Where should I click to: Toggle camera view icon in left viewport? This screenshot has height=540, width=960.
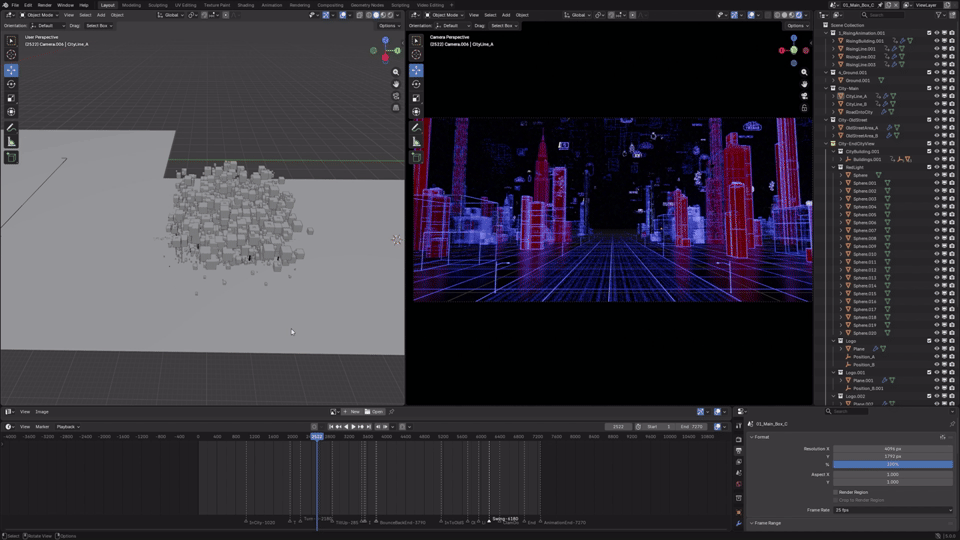[396, 96]
